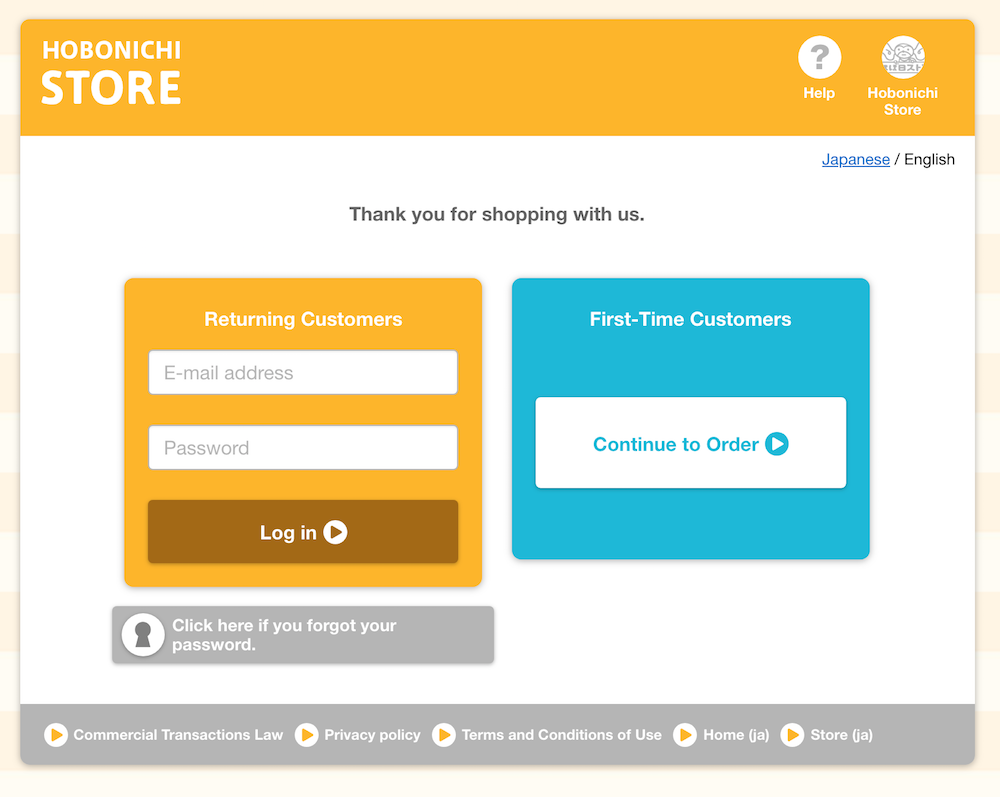Open the forgot your password link
Image resolution: width=1000 pixels, height=797 pixels.
click(x=303, y=634)
